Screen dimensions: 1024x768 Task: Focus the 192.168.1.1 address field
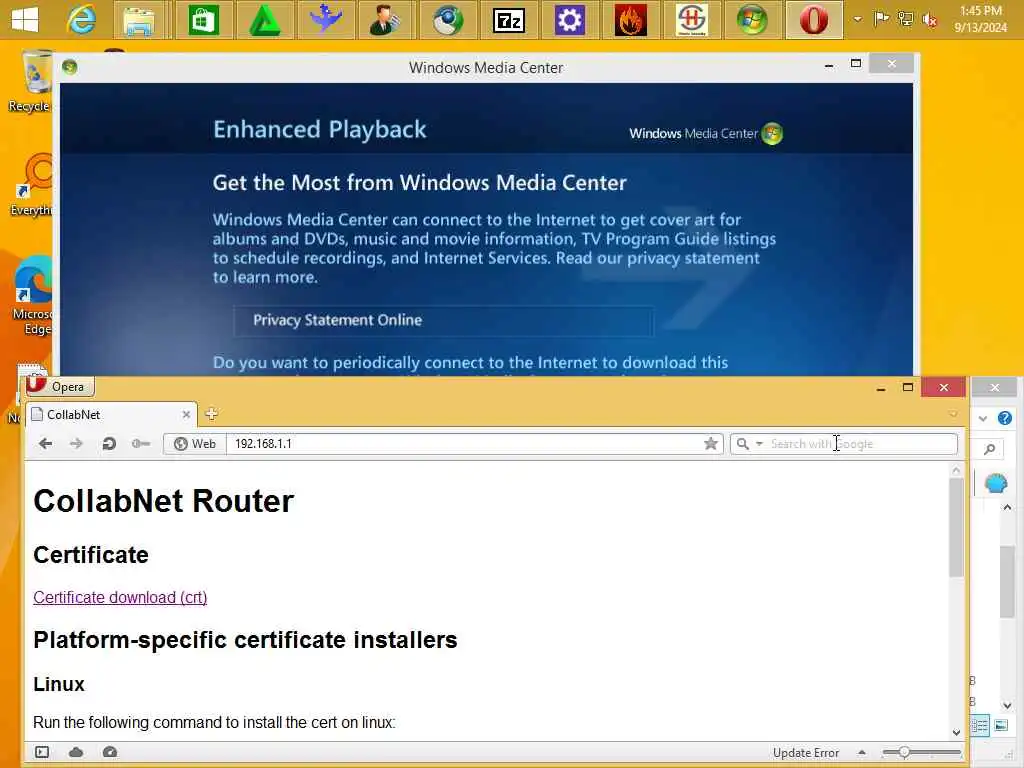pyautogui.click(x=466, y=444)
